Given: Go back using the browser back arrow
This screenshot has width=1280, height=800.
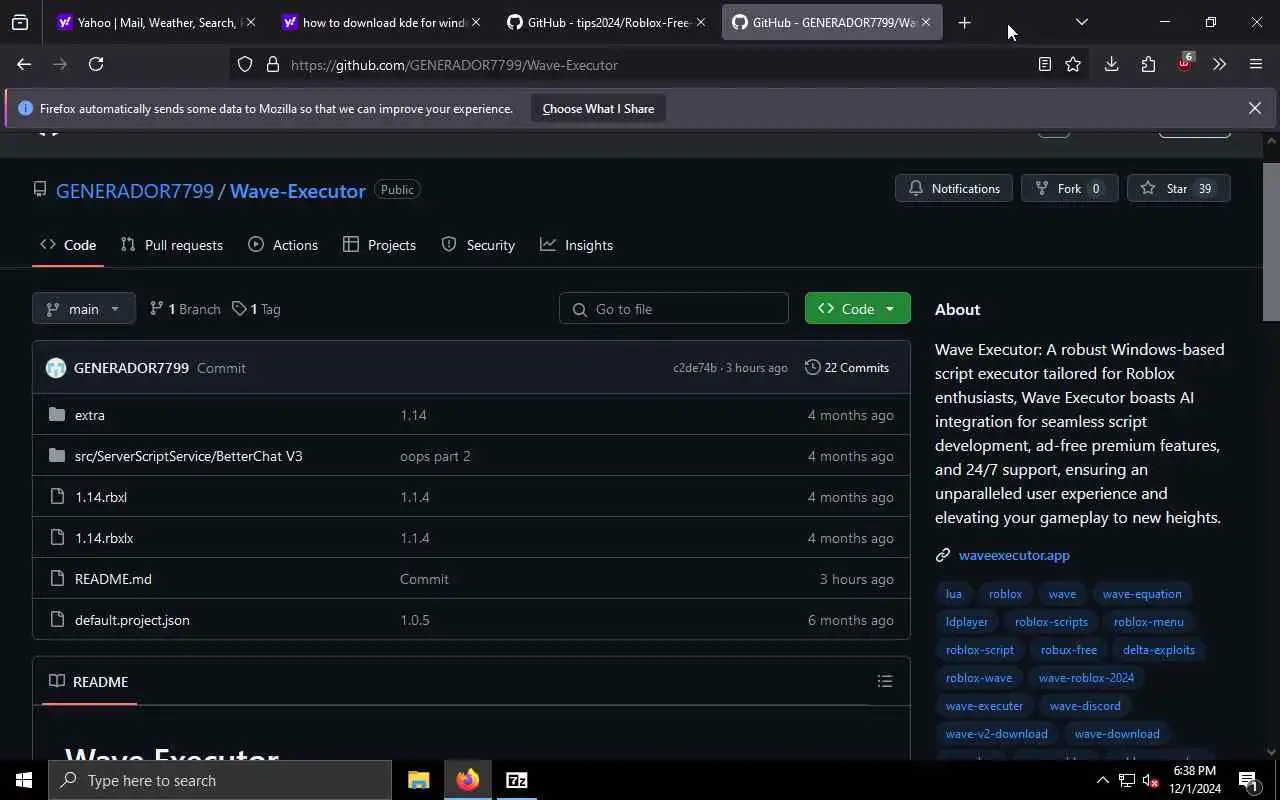Looking at the screenshot, I should click(24, 64).
